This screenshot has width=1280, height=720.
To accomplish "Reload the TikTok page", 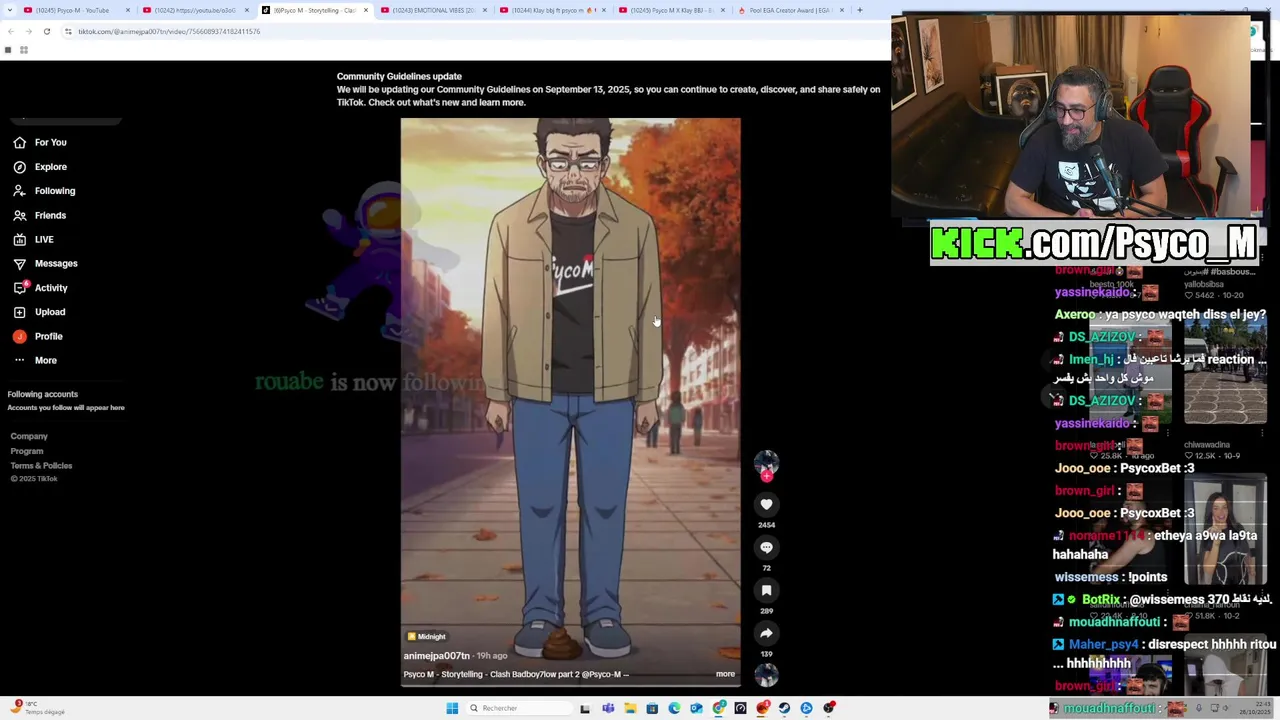I will coord(46,31).
